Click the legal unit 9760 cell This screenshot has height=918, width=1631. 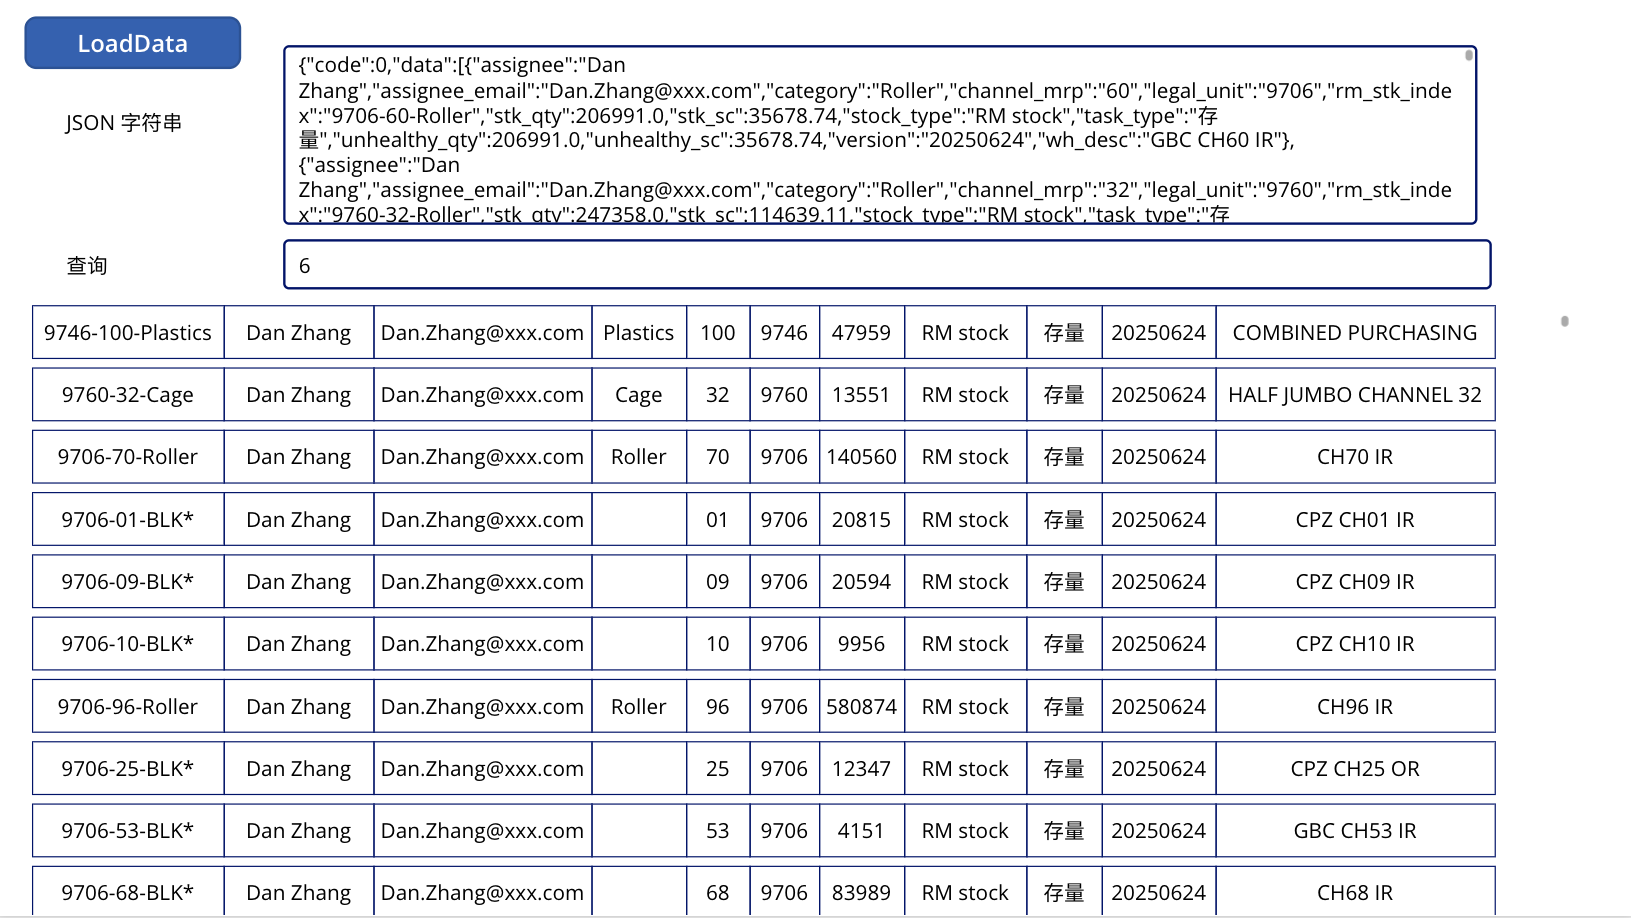[x=784, y=395]
